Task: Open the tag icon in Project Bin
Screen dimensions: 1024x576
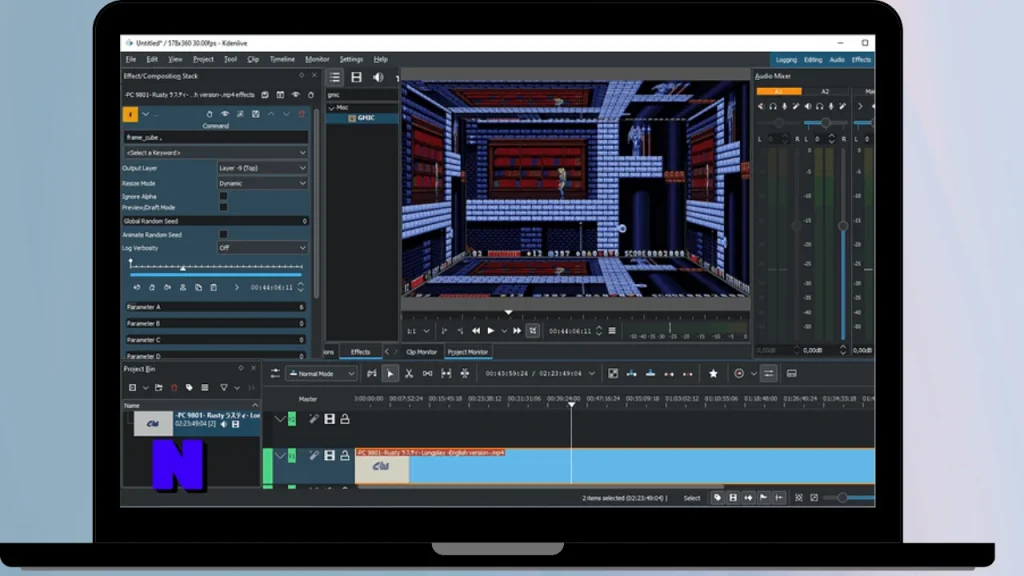Action: pos(189,388)
